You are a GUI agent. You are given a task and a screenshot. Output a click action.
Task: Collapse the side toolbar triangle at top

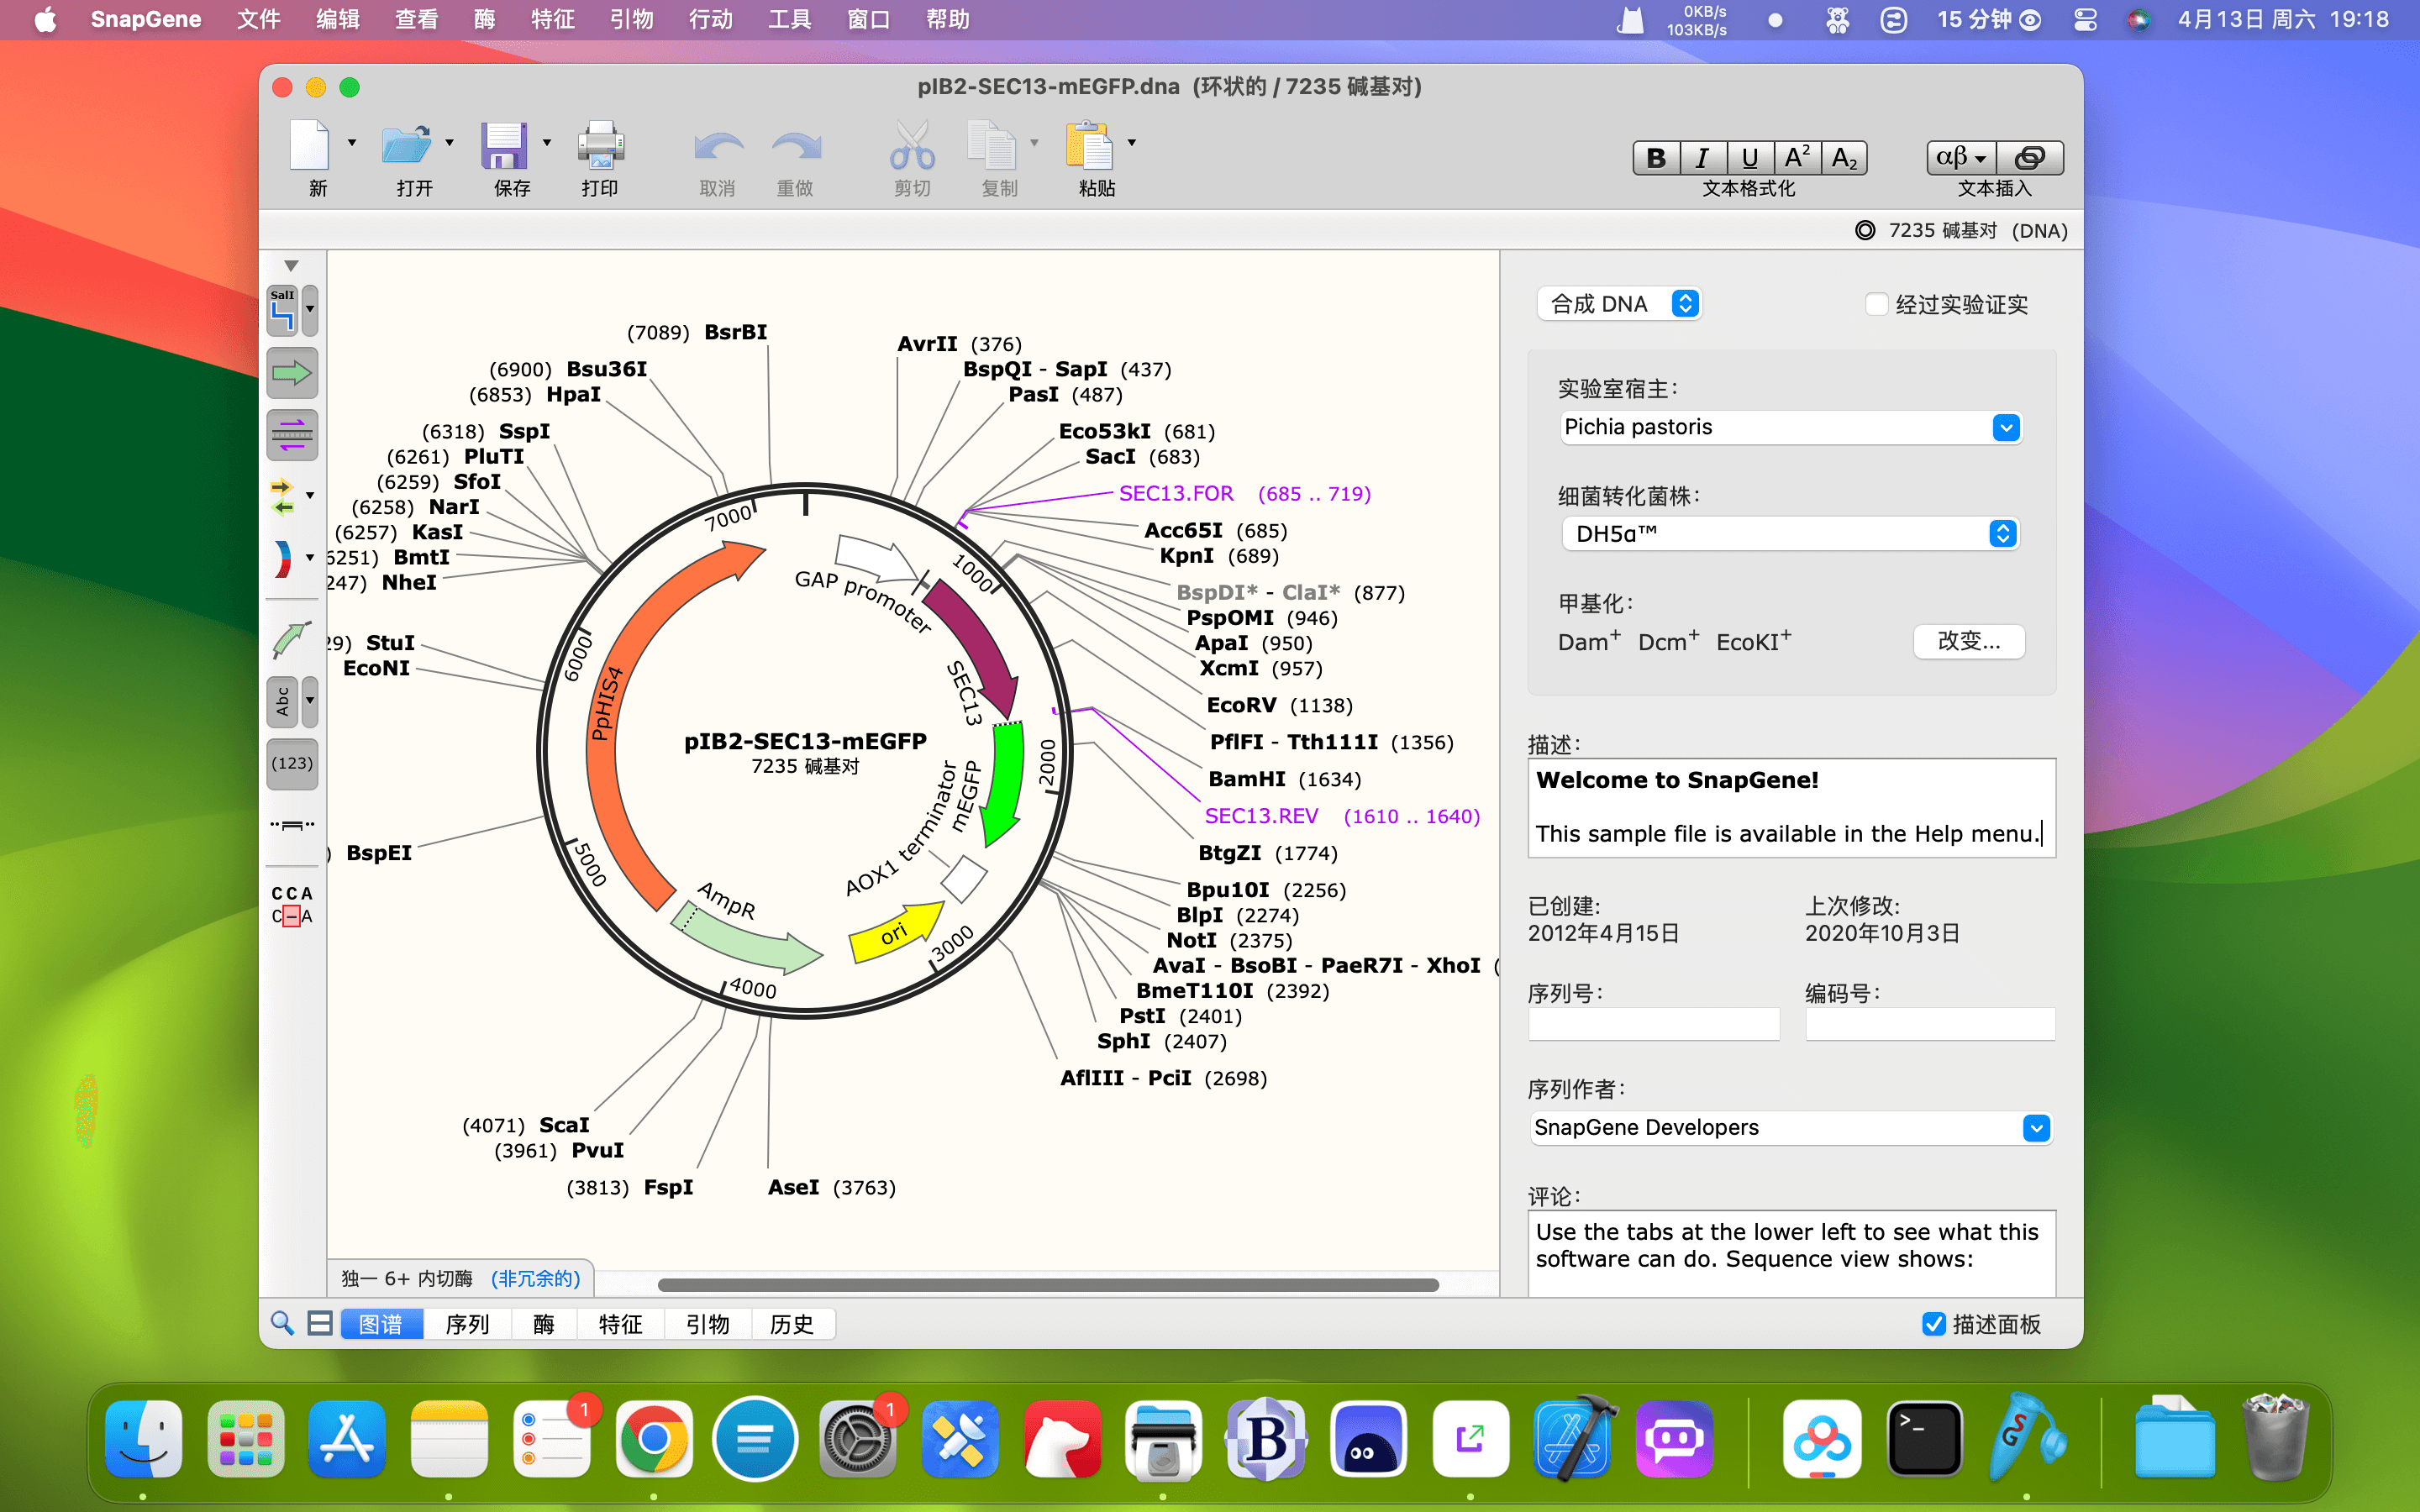(291, 266)
